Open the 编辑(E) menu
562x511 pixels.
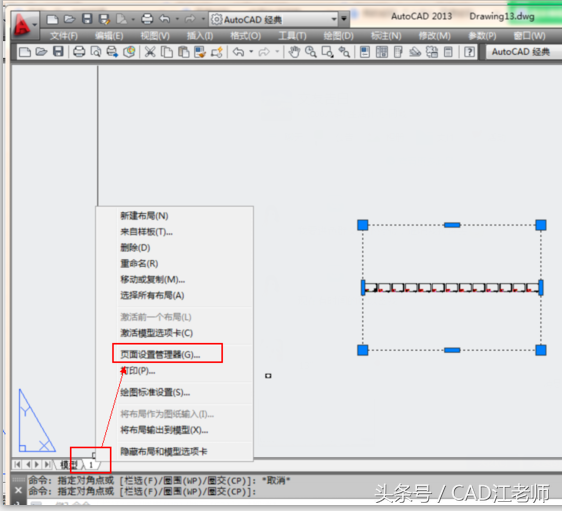tap(109, 36)
